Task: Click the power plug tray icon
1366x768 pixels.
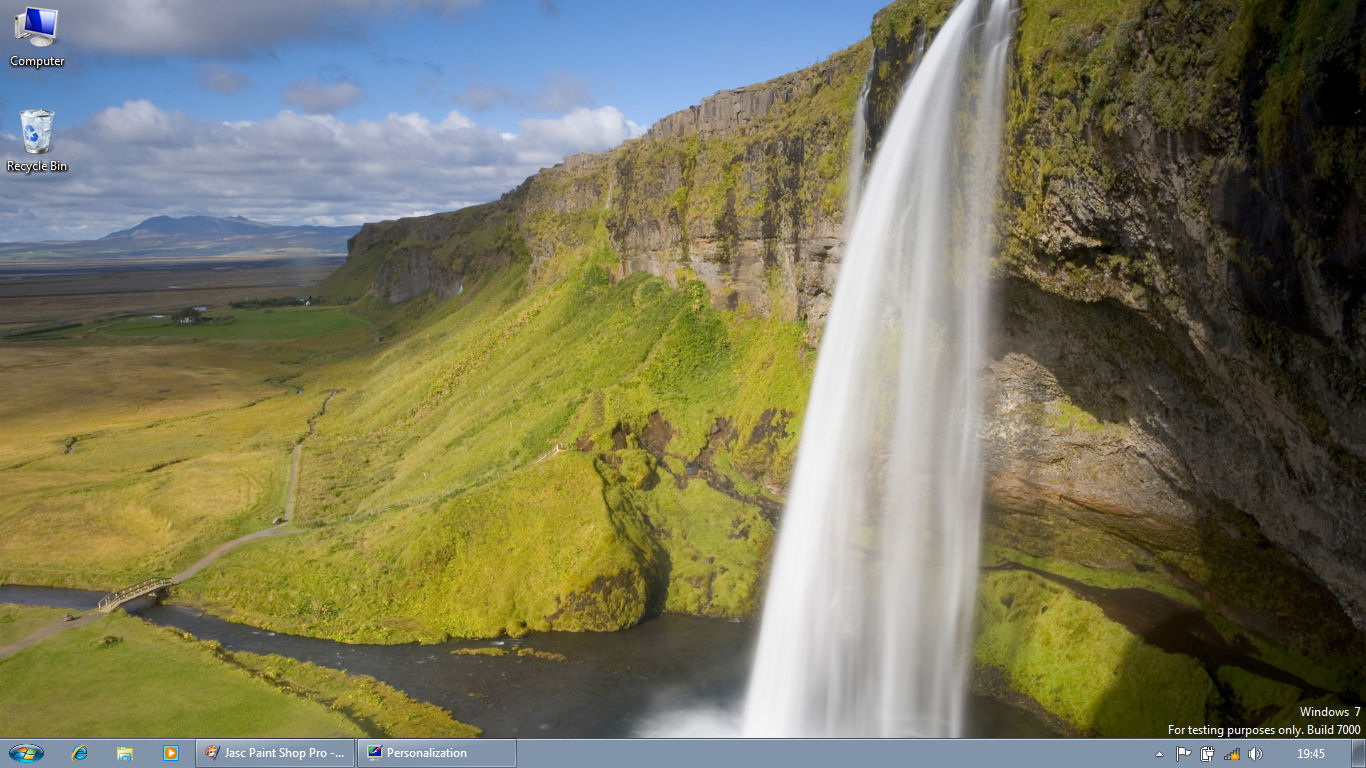Action: (1207, 754)
